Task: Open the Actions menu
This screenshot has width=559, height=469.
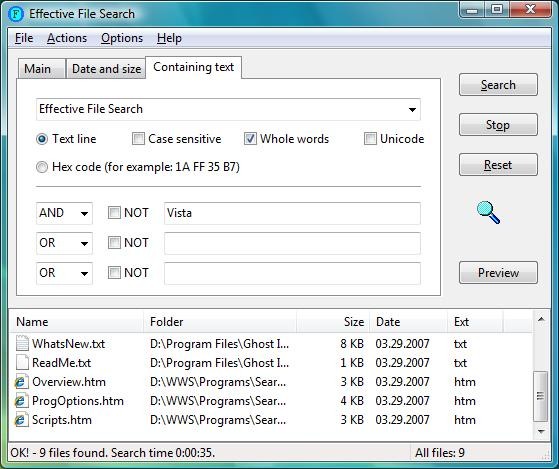Action: click(67, 38)
